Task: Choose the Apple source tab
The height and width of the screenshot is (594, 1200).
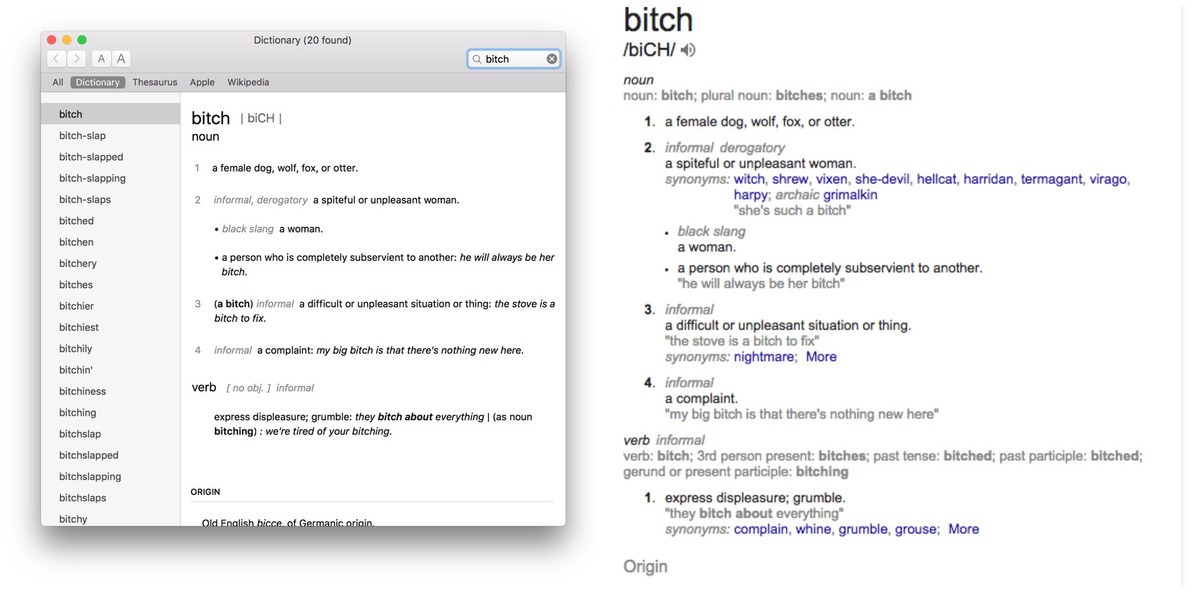Action: click(x=202, y=82)
